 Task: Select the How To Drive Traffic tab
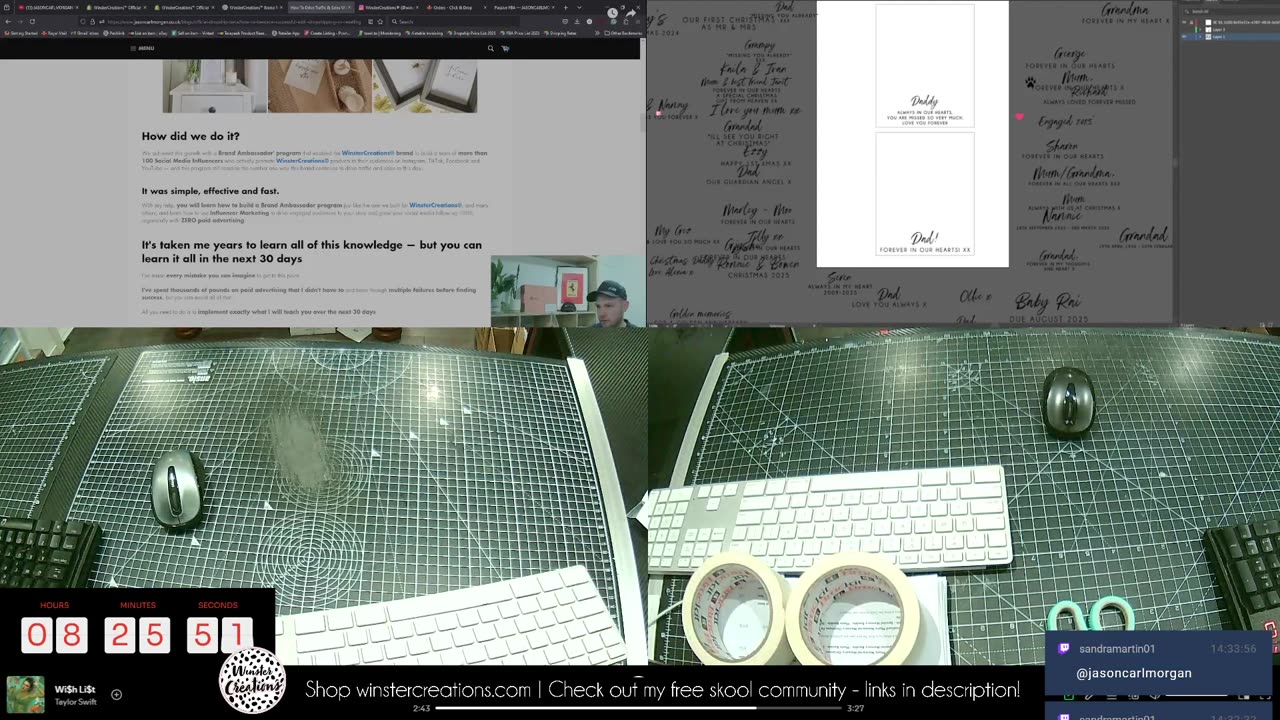click(x=320, y=8)
